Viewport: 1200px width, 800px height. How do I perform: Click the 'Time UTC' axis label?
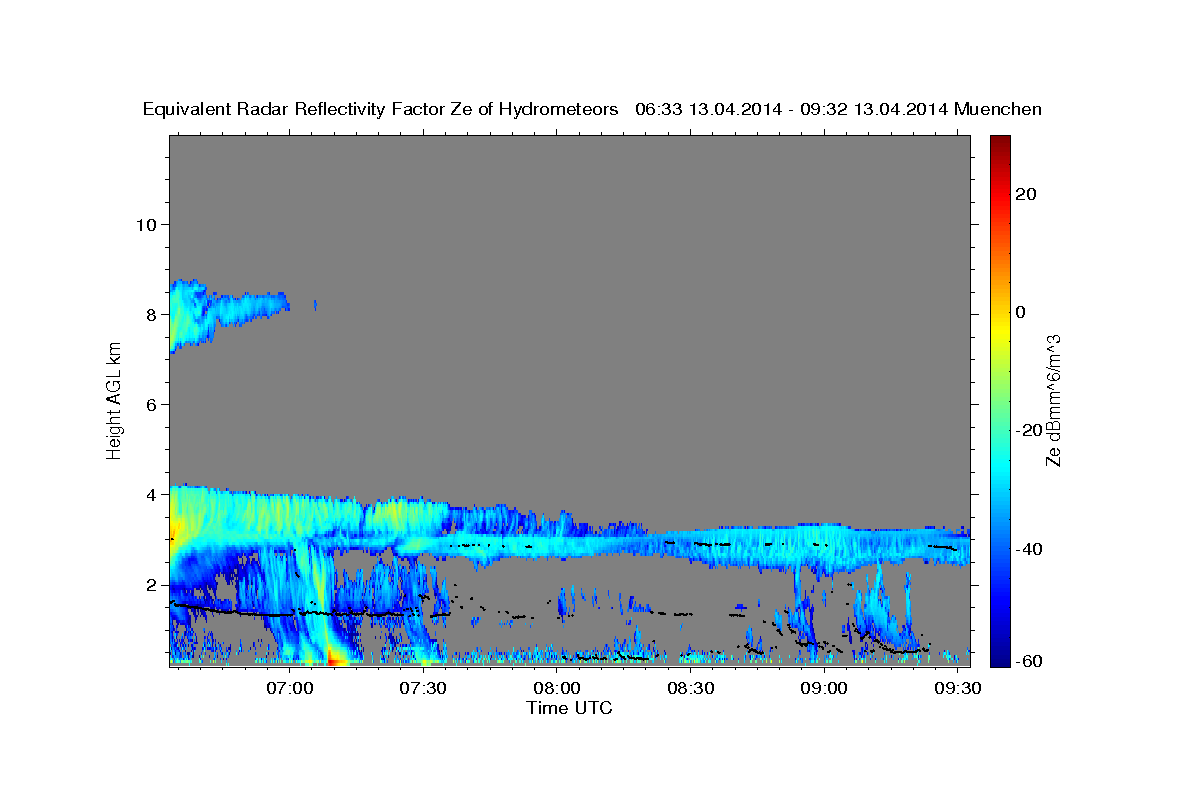569,708
